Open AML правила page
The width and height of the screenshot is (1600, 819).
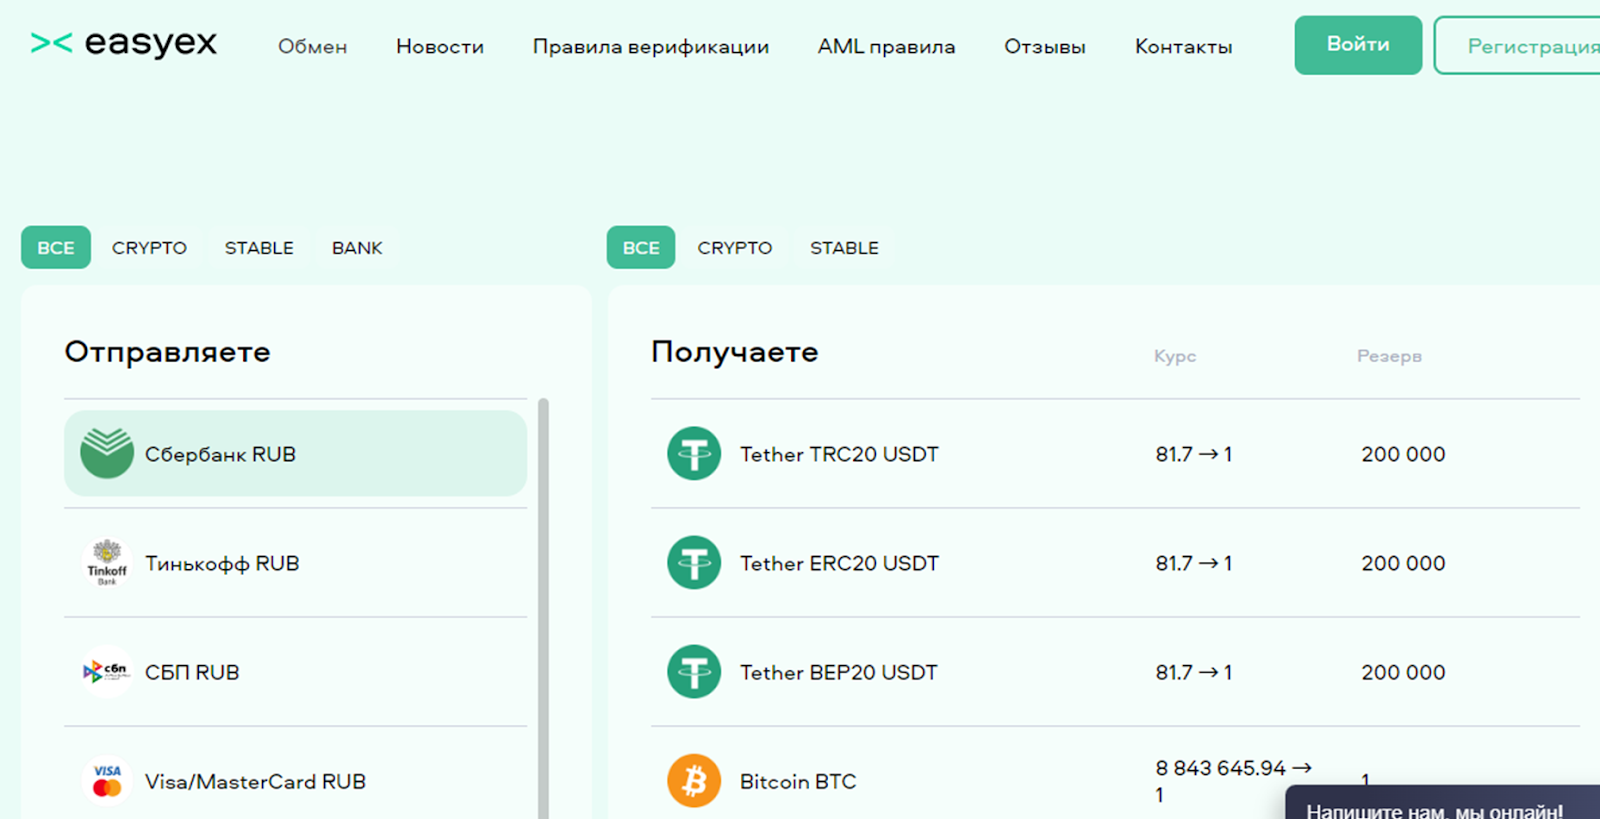pyautogui.click(x=886, y=47)
